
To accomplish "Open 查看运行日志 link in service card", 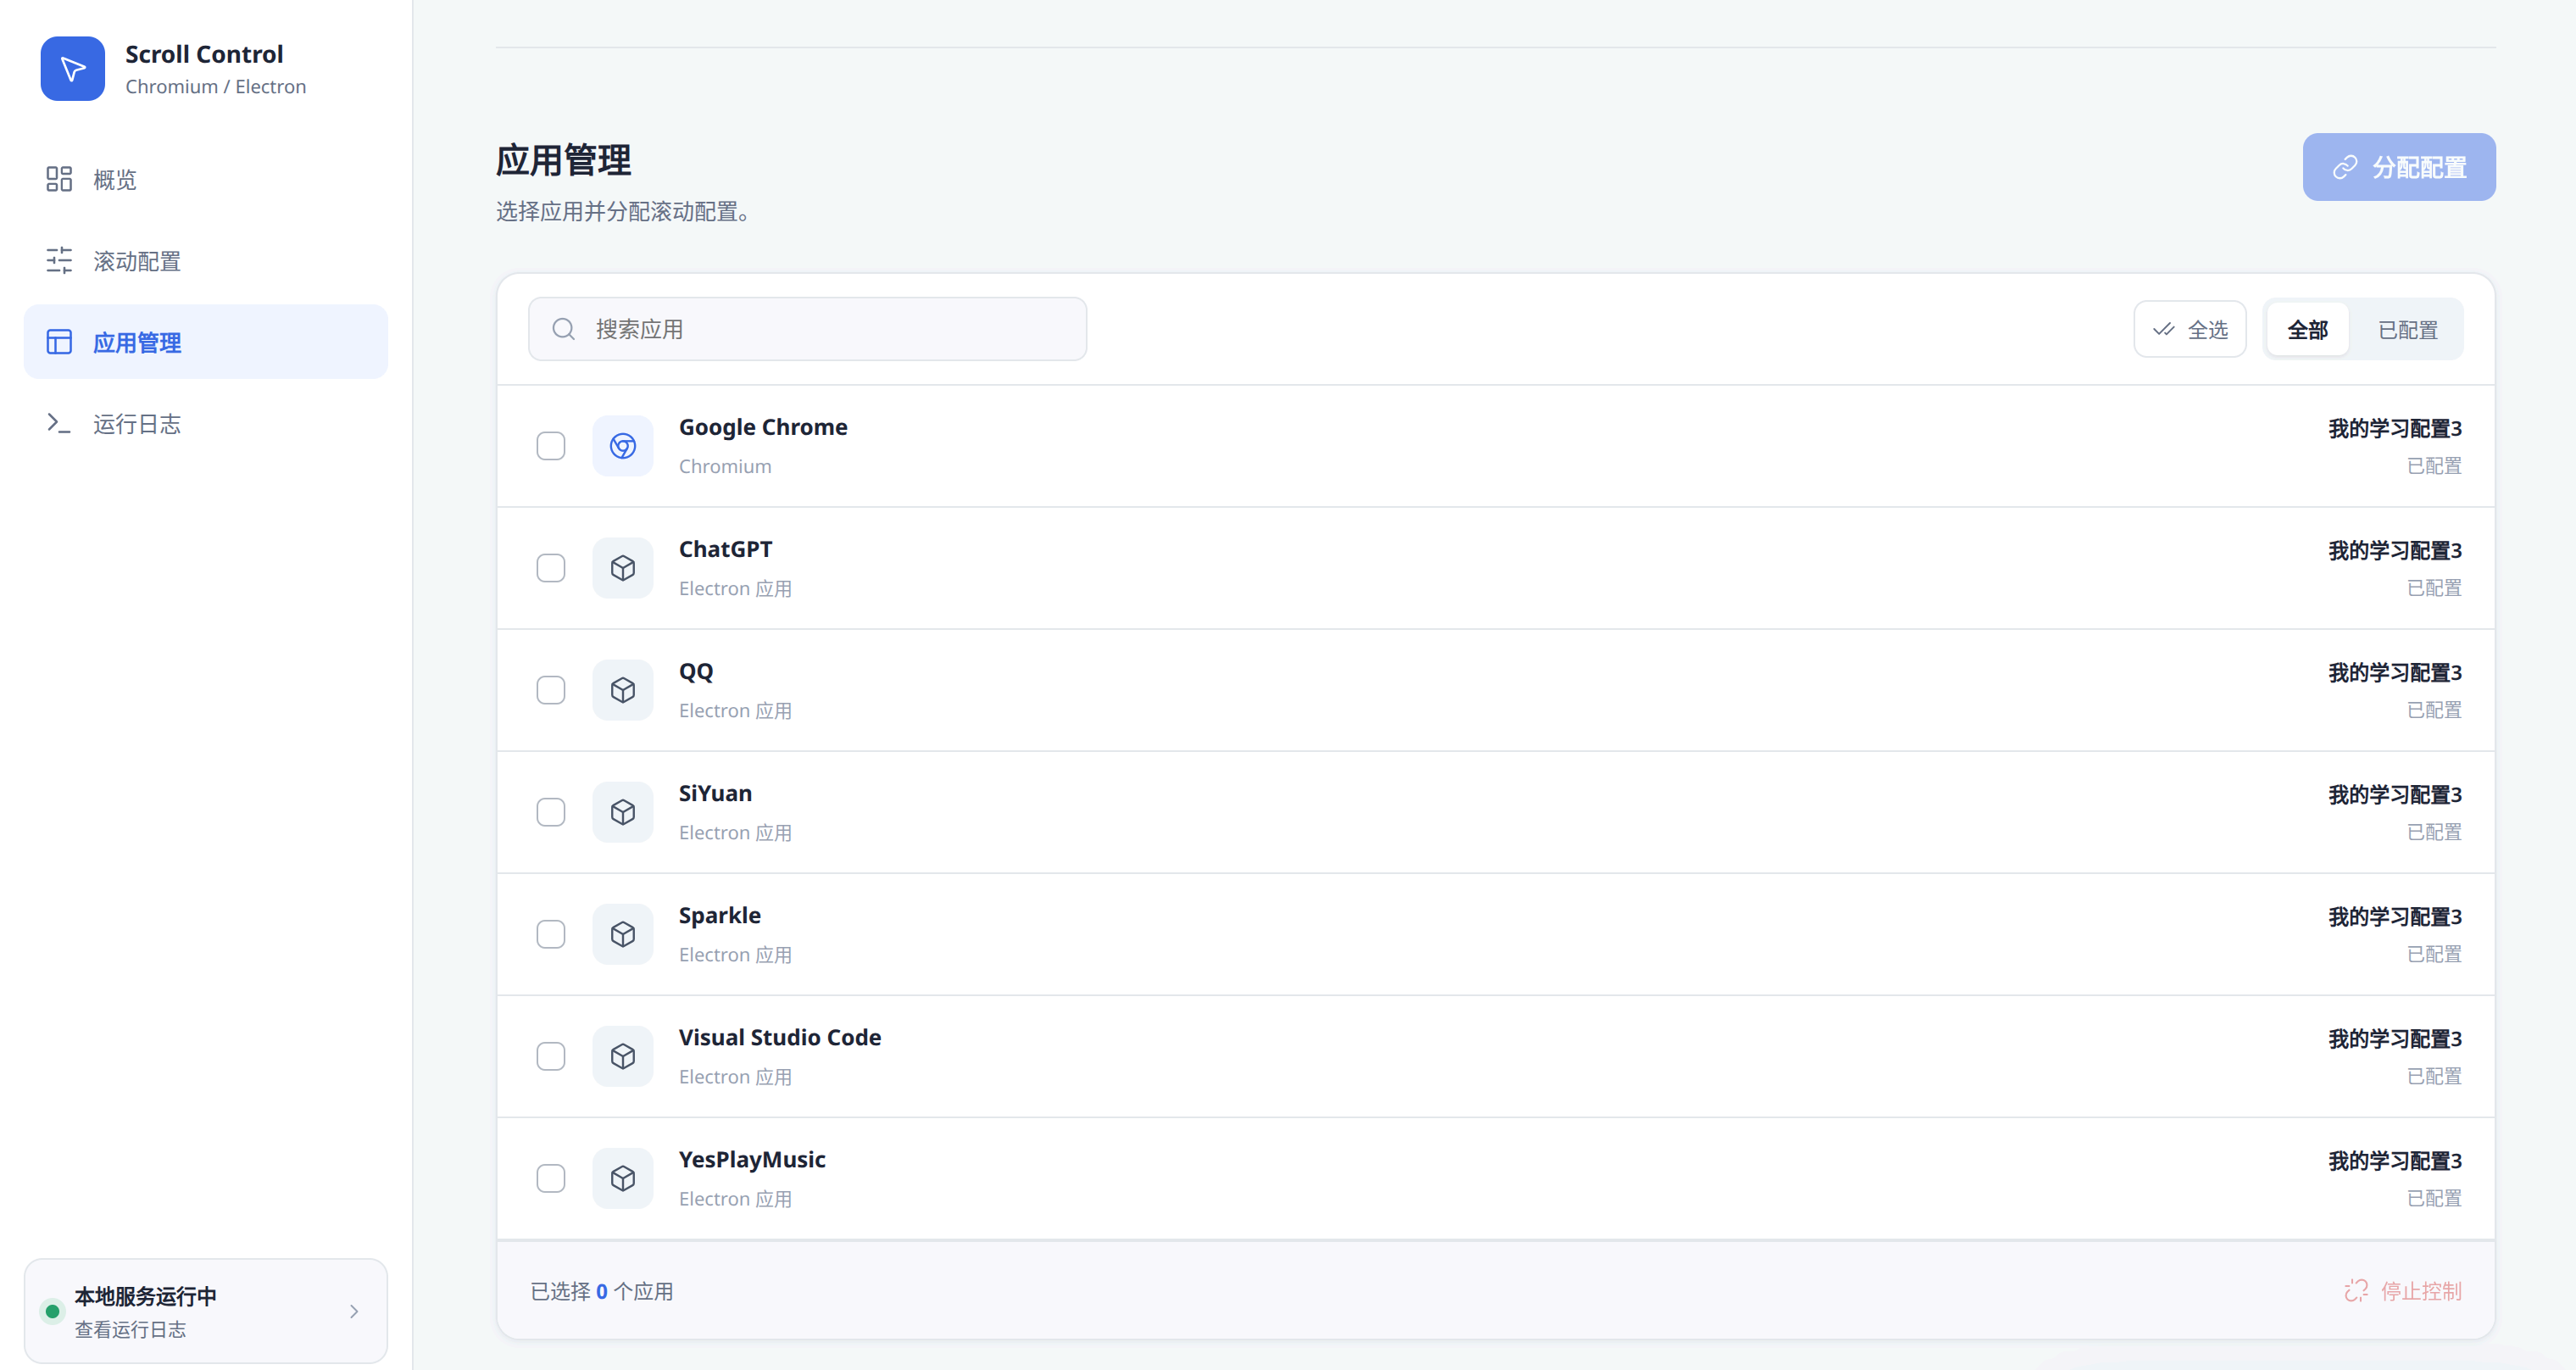I will (x=130, y=1329).
